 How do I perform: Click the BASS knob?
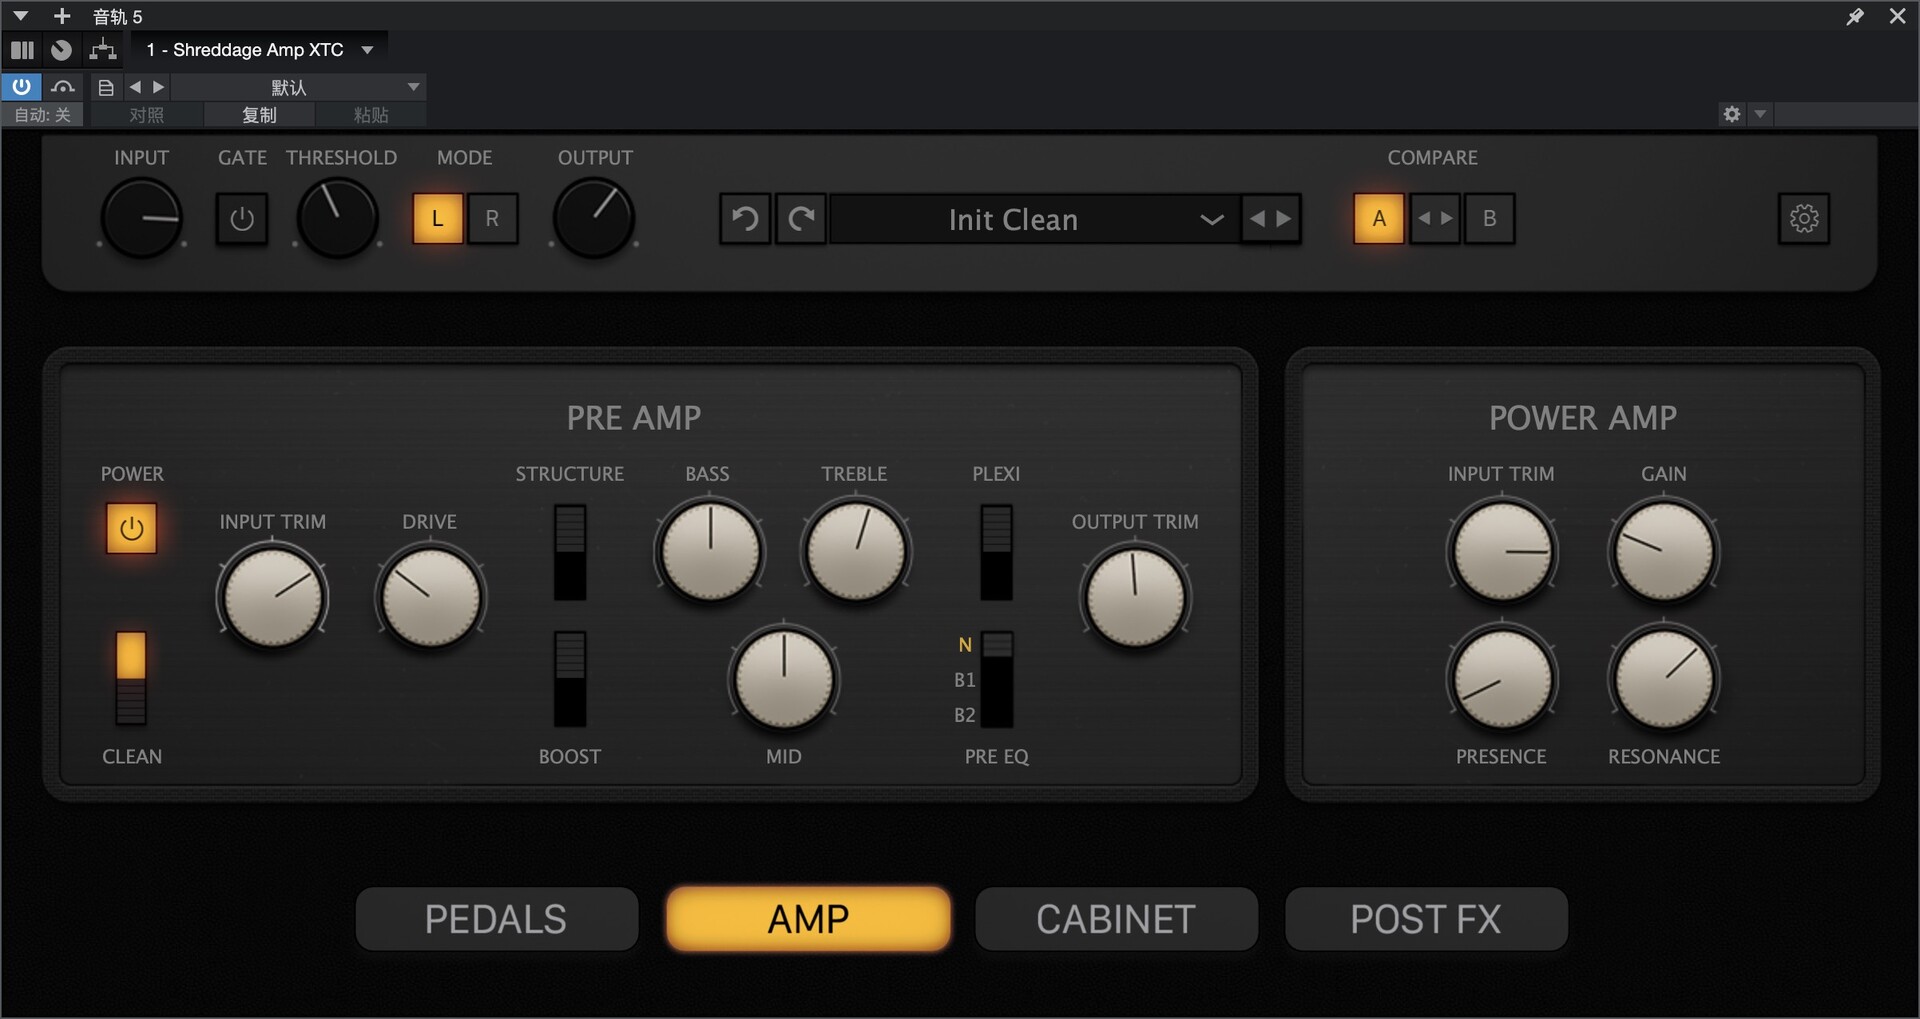709,551
